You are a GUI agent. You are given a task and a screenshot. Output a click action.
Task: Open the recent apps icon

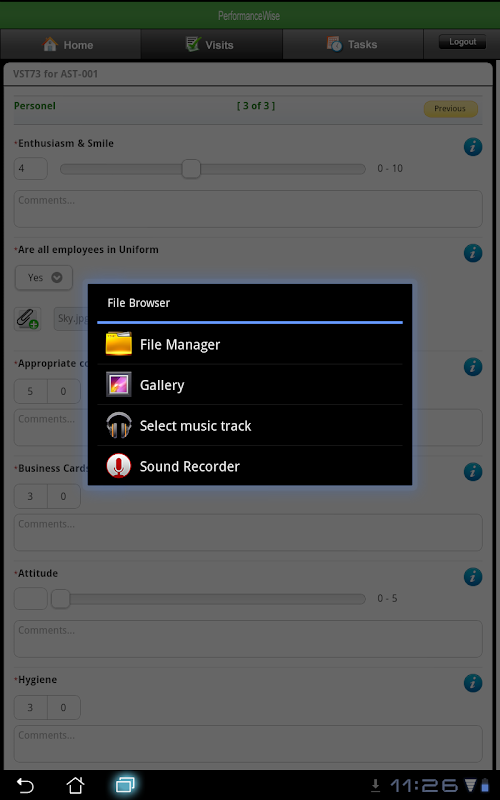(125, 785)
